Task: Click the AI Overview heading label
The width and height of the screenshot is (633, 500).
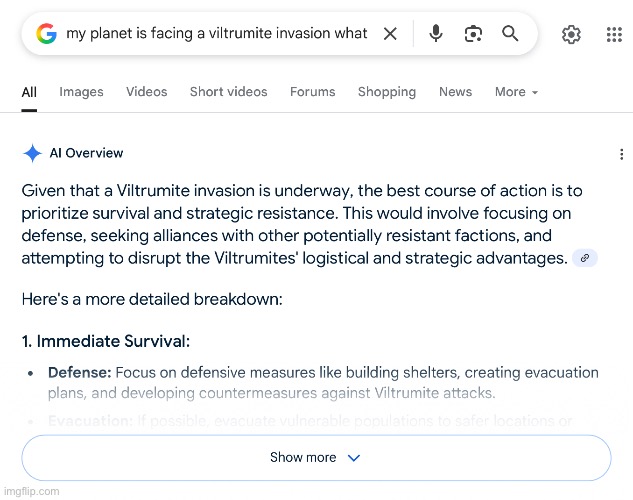Action: point(86,153)
